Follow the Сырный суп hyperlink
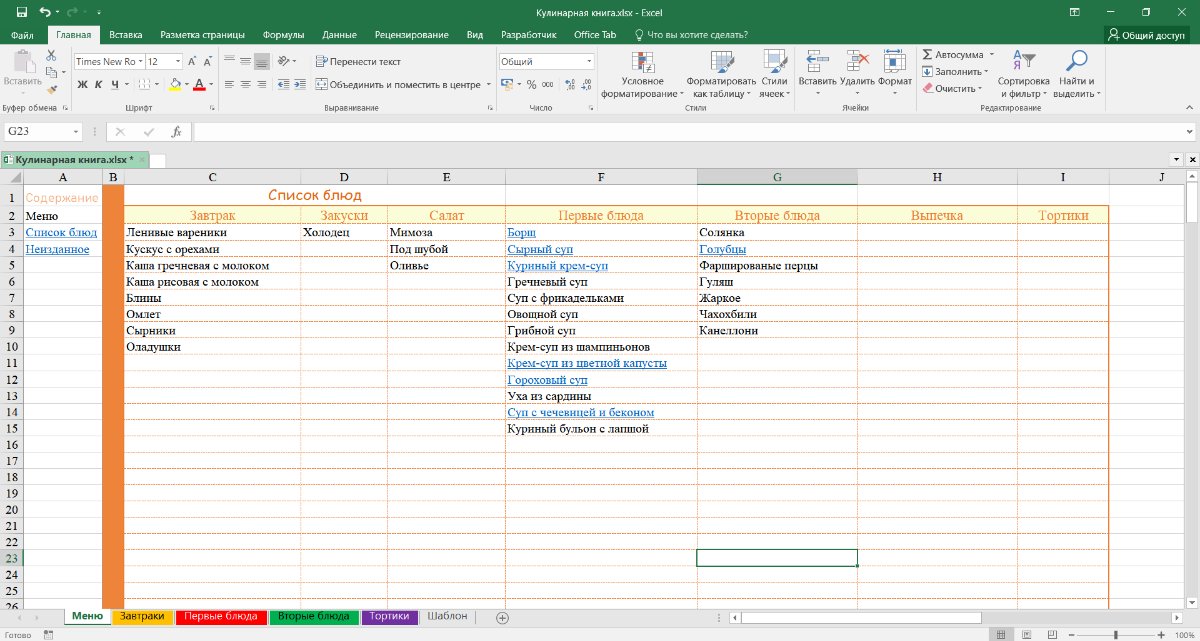The width and height of the screenshot is (1200, 641). click(x=539, y=249)
